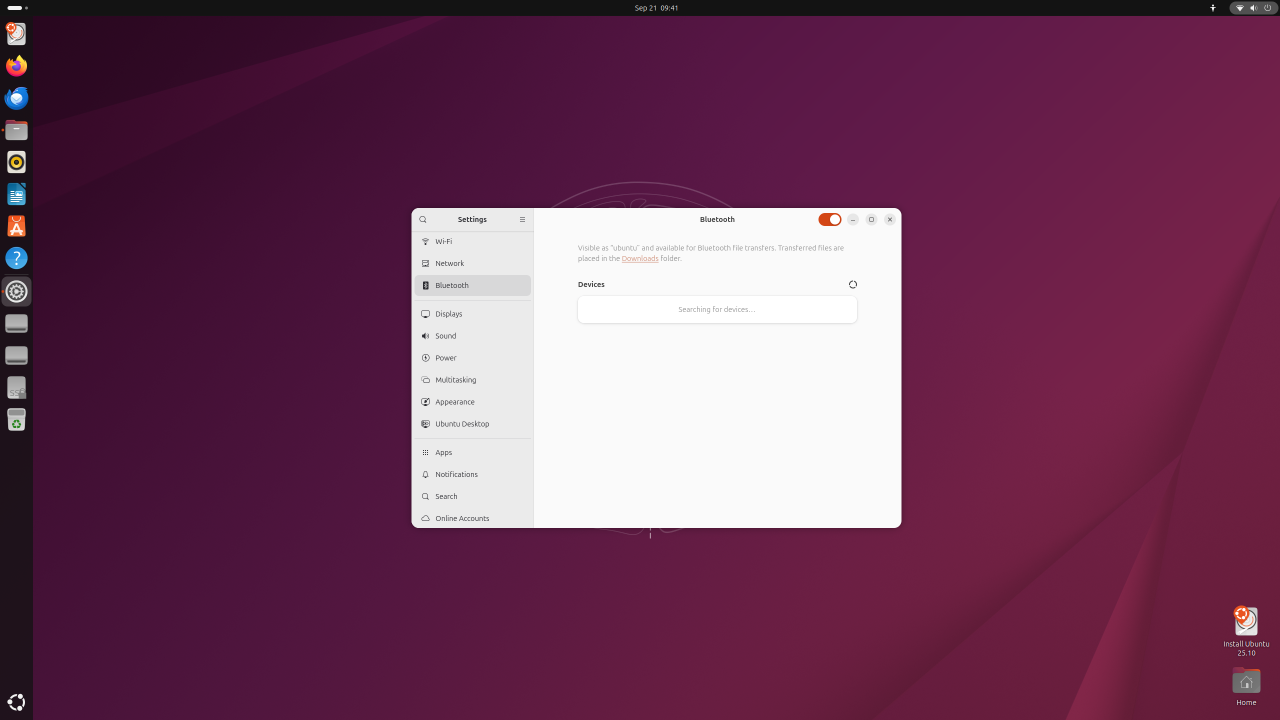Image resolution: width=1280 pixels, height=720 pixels.
Task: Open Thunderbird Mail from the dock
Action: [16, 98]
